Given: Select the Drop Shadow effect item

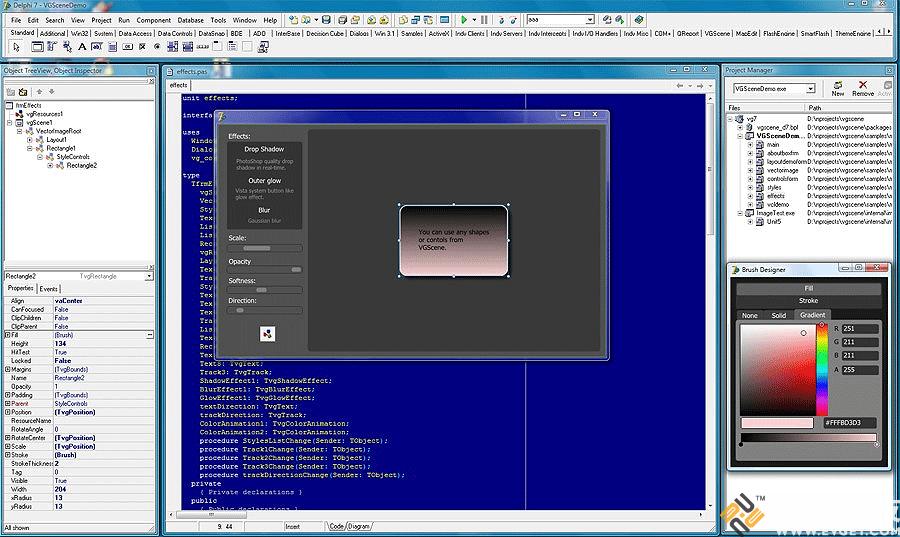Looking at the screenshot, I should 264,149.
